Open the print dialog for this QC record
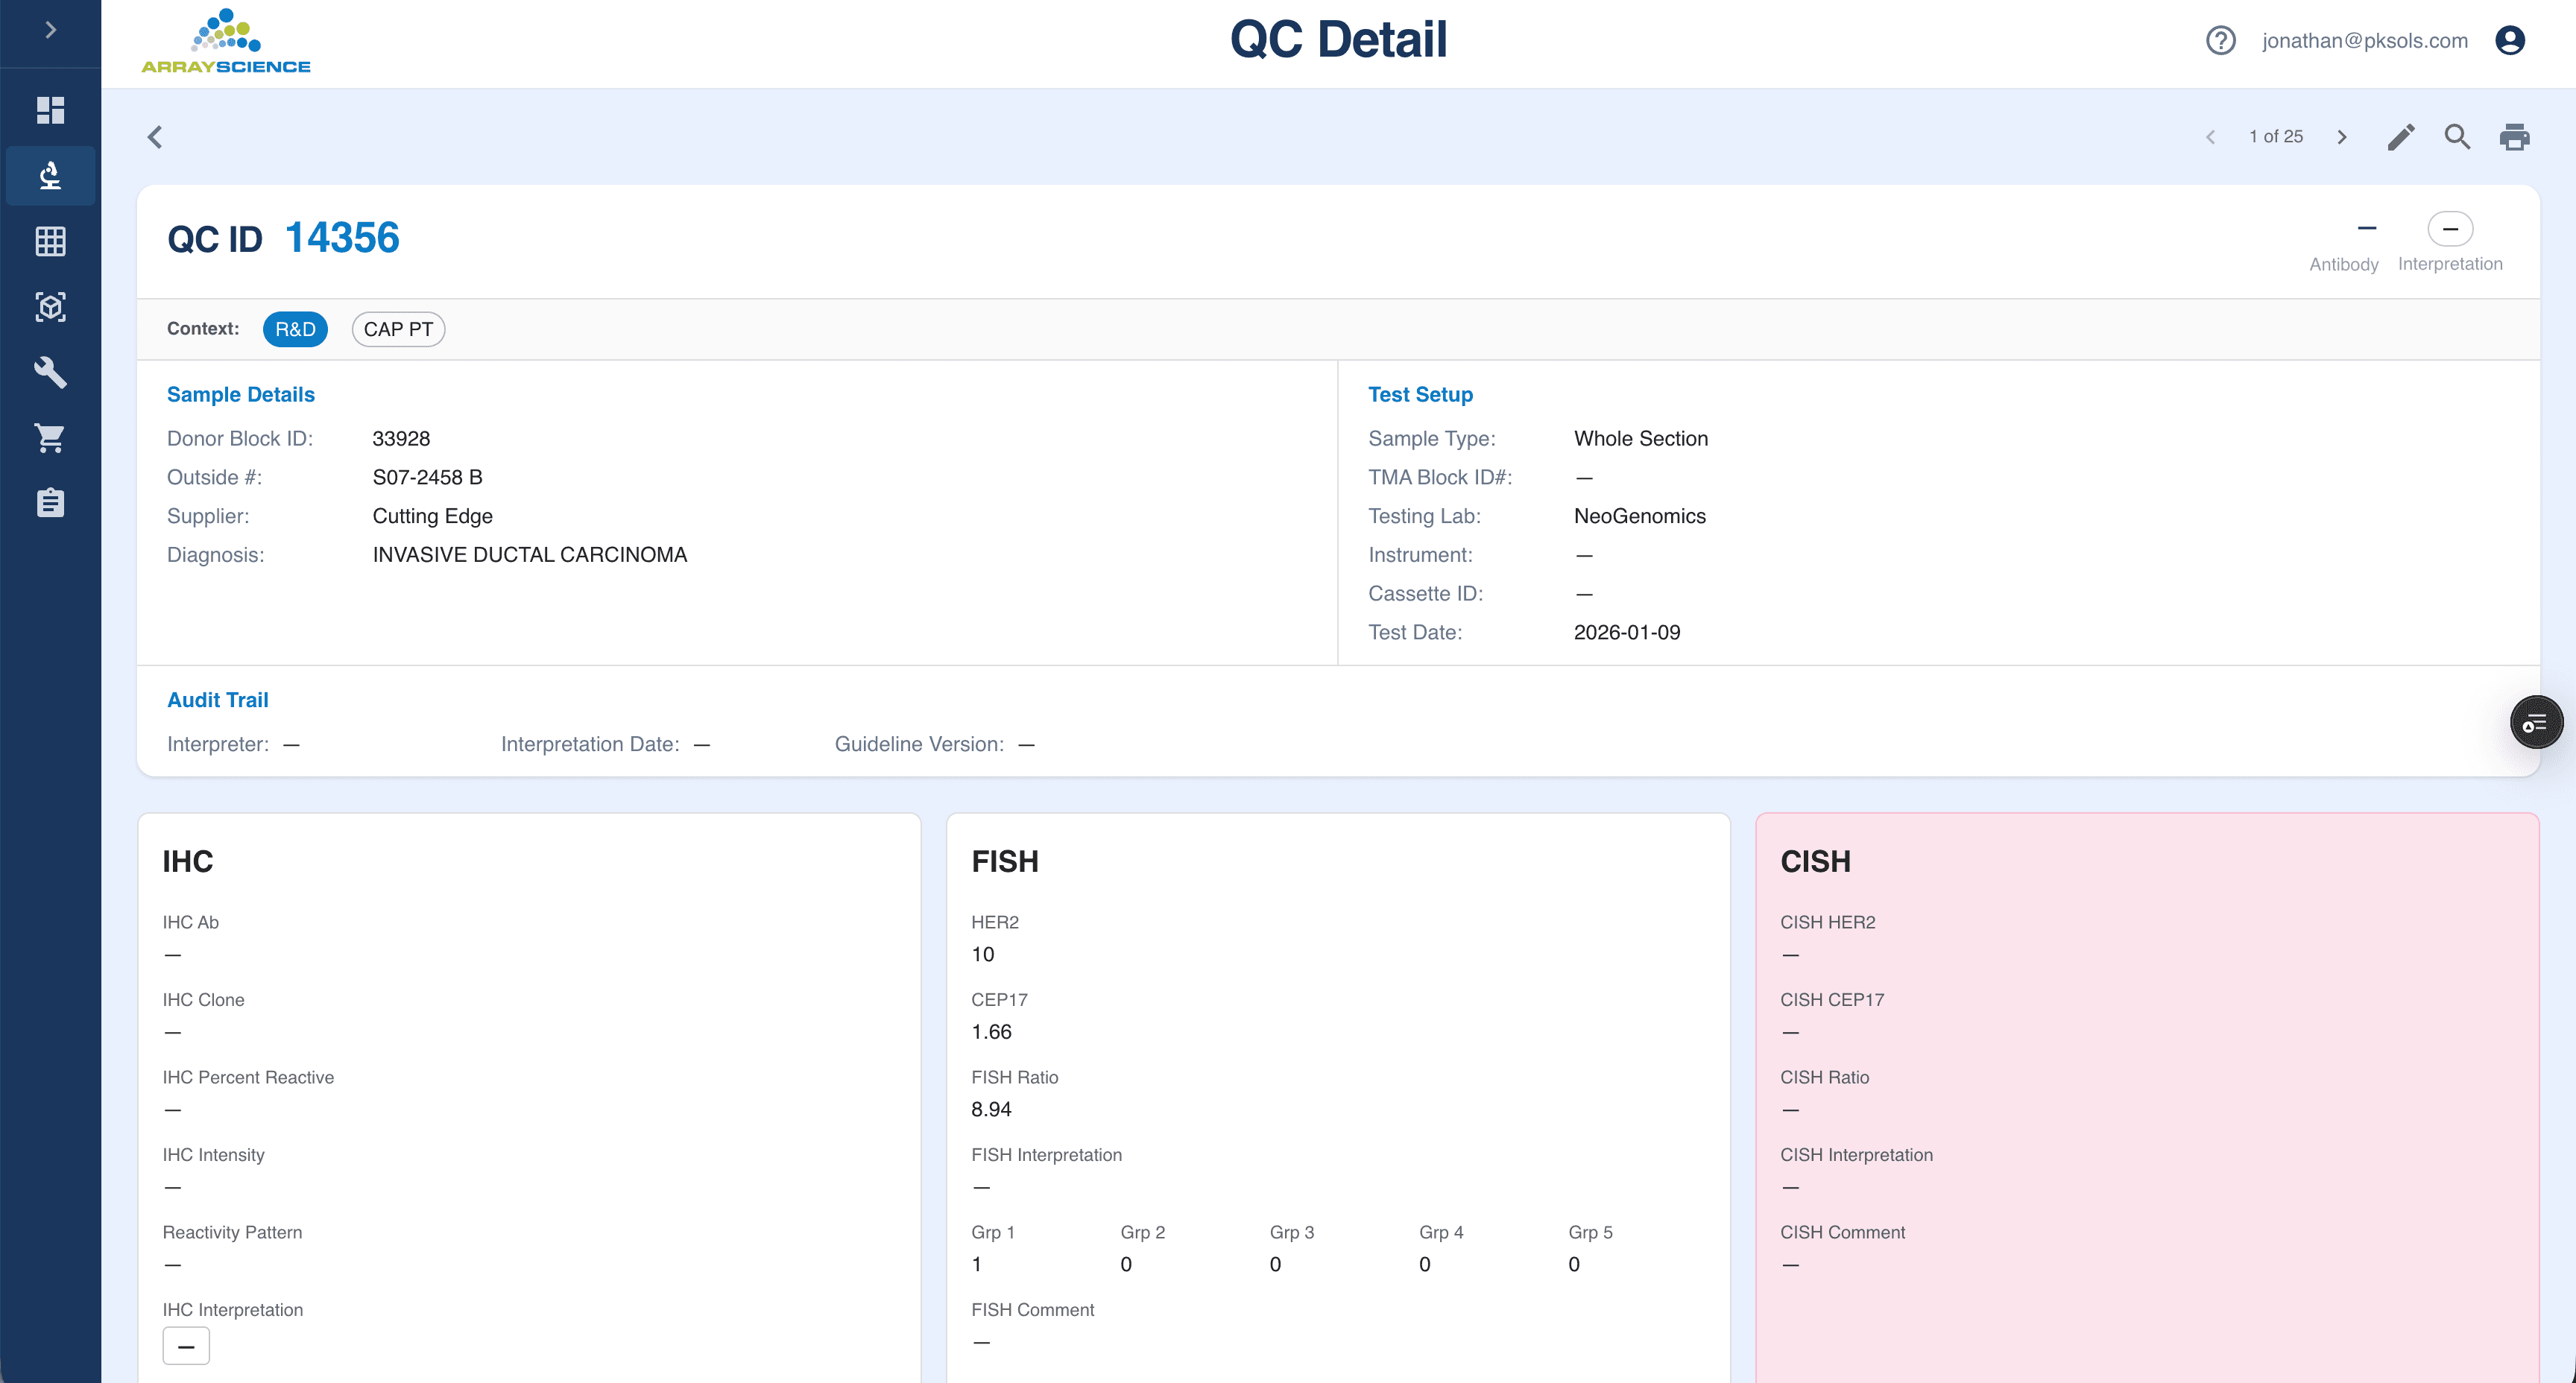 pos(2516,137)
